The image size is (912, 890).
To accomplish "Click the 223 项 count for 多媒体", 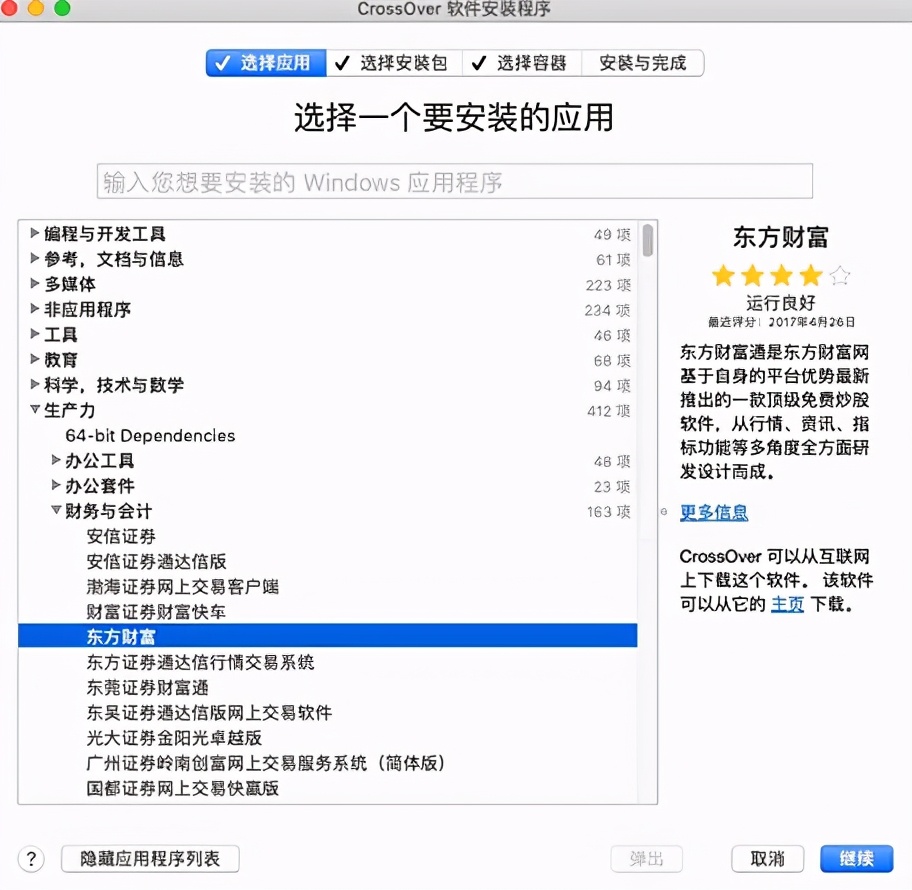I will click(608, 285).
